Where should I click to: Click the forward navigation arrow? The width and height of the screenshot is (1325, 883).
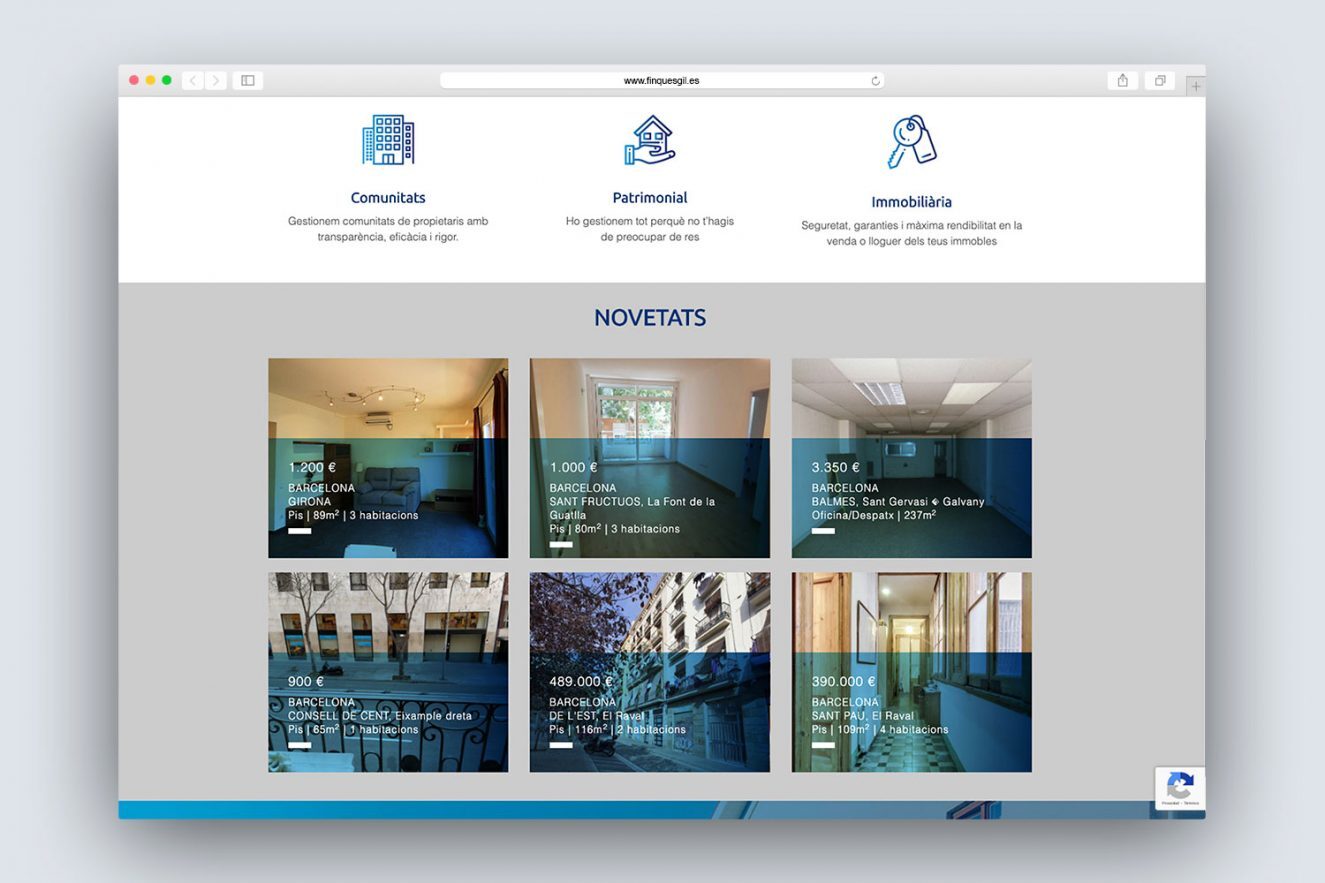tap(216, 80)
